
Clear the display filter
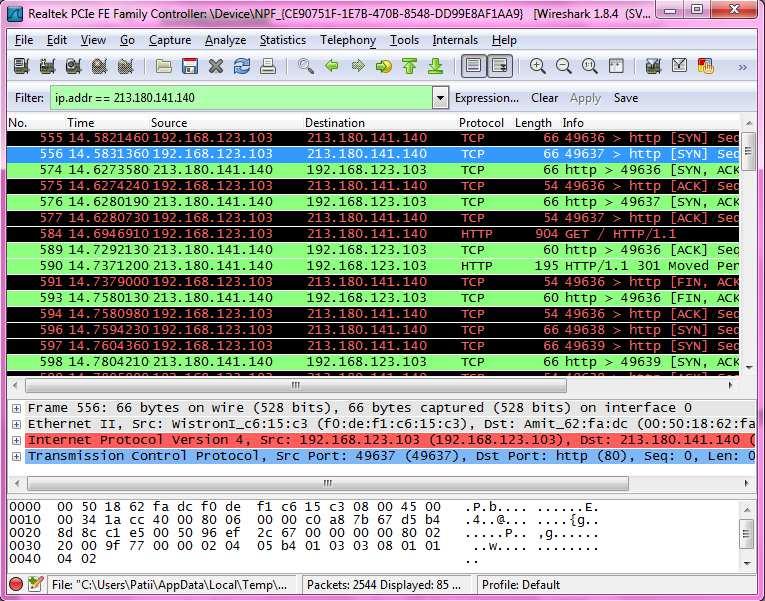(x=544, y=98)
